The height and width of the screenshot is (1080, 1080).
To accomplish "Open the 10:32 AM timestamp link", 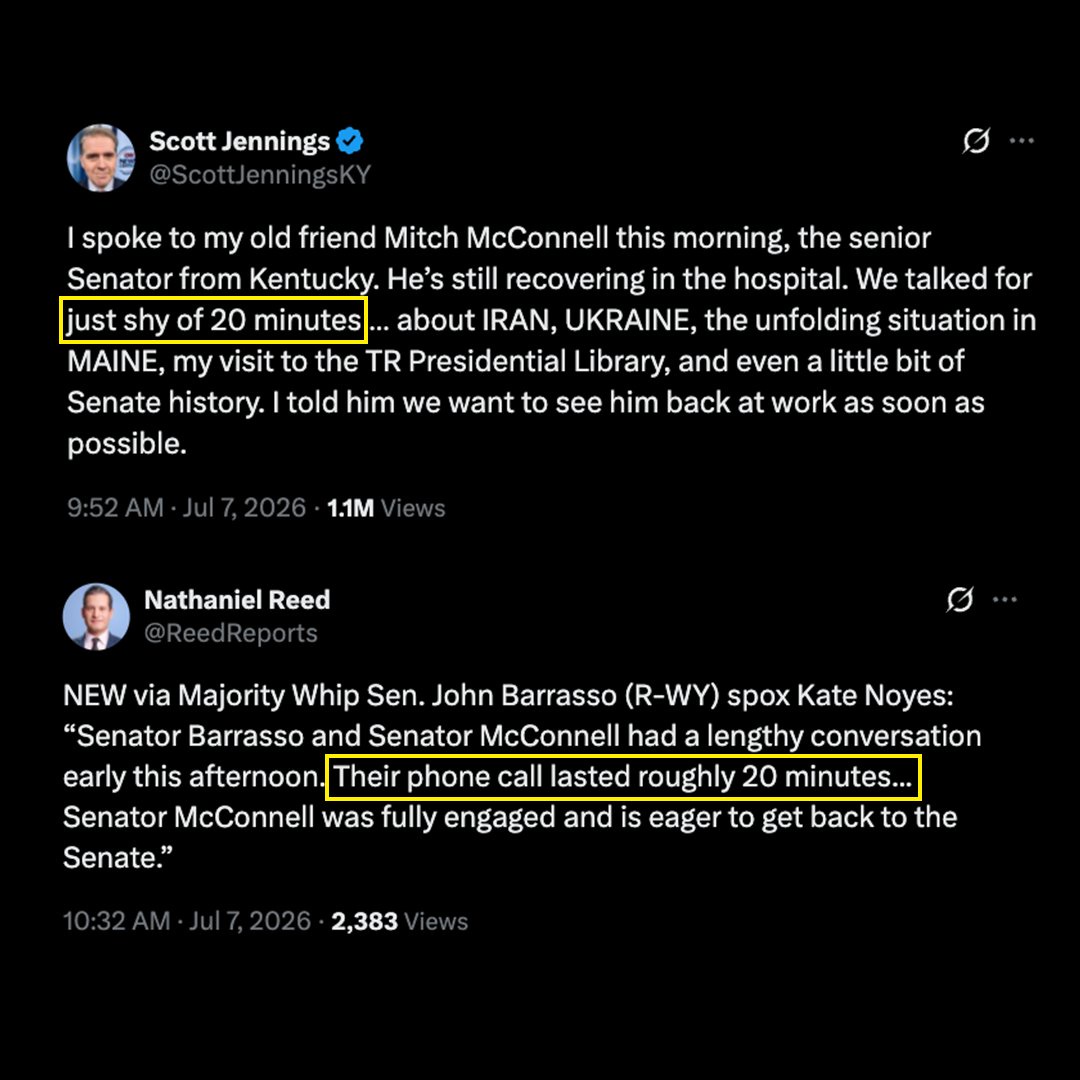I will (116, 922).
